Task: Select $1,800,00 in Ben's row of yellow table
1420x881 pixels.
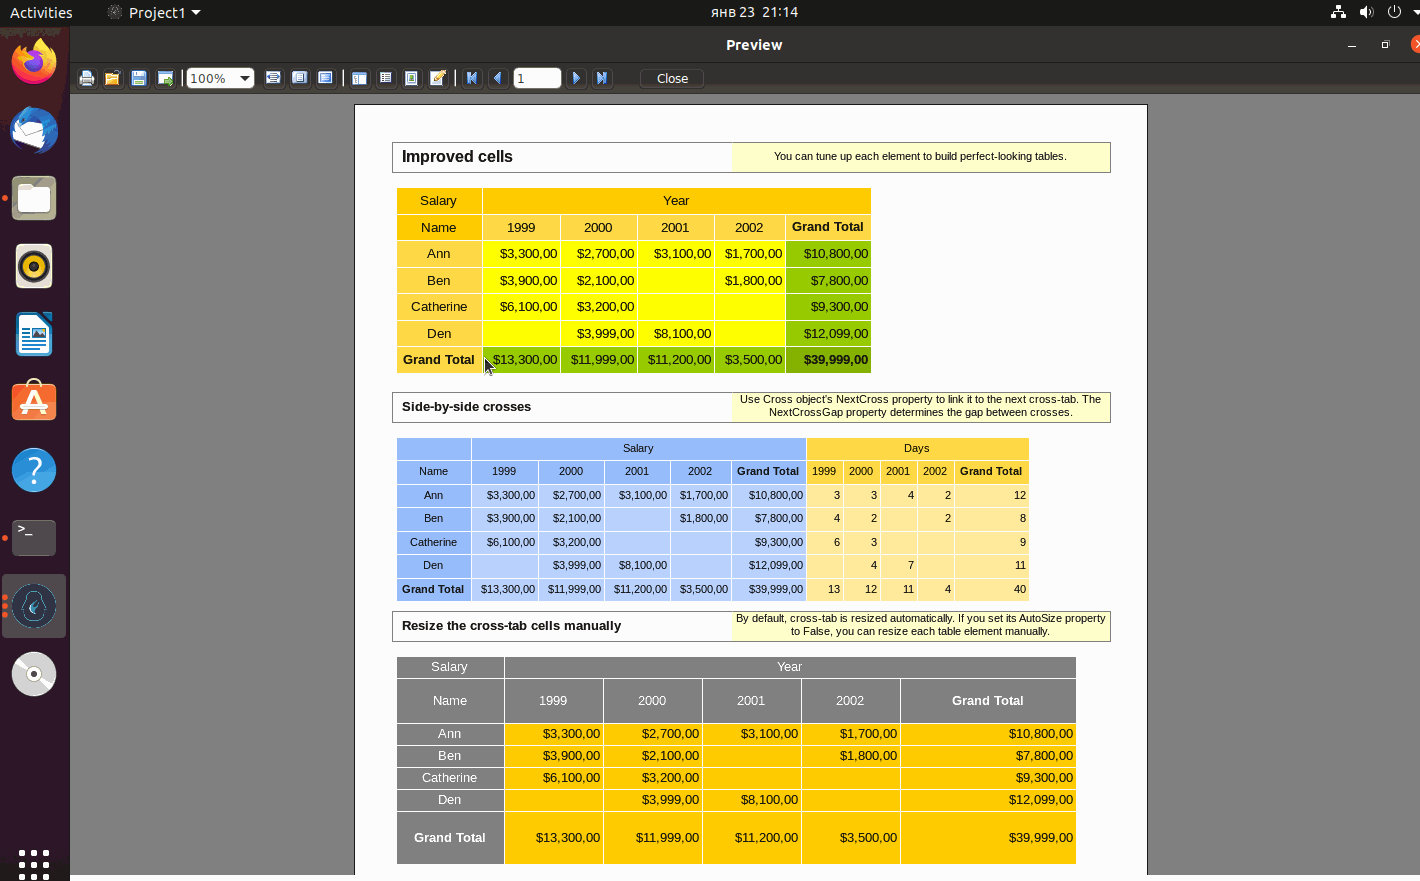Action: (749, 281)
